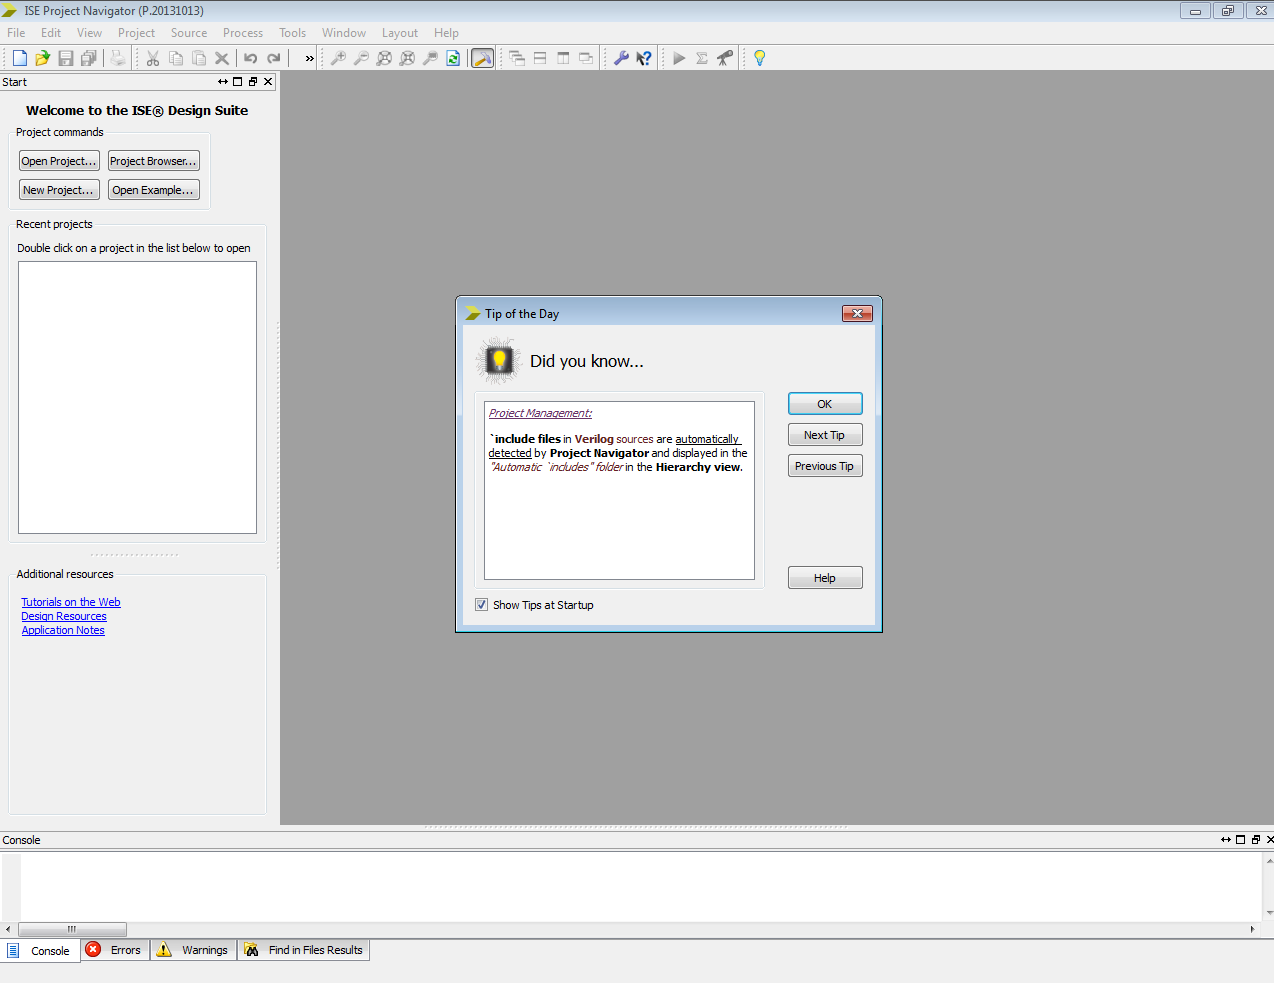Open the Window menu
Screen dimensions: 1274x983
pos(344,33)
